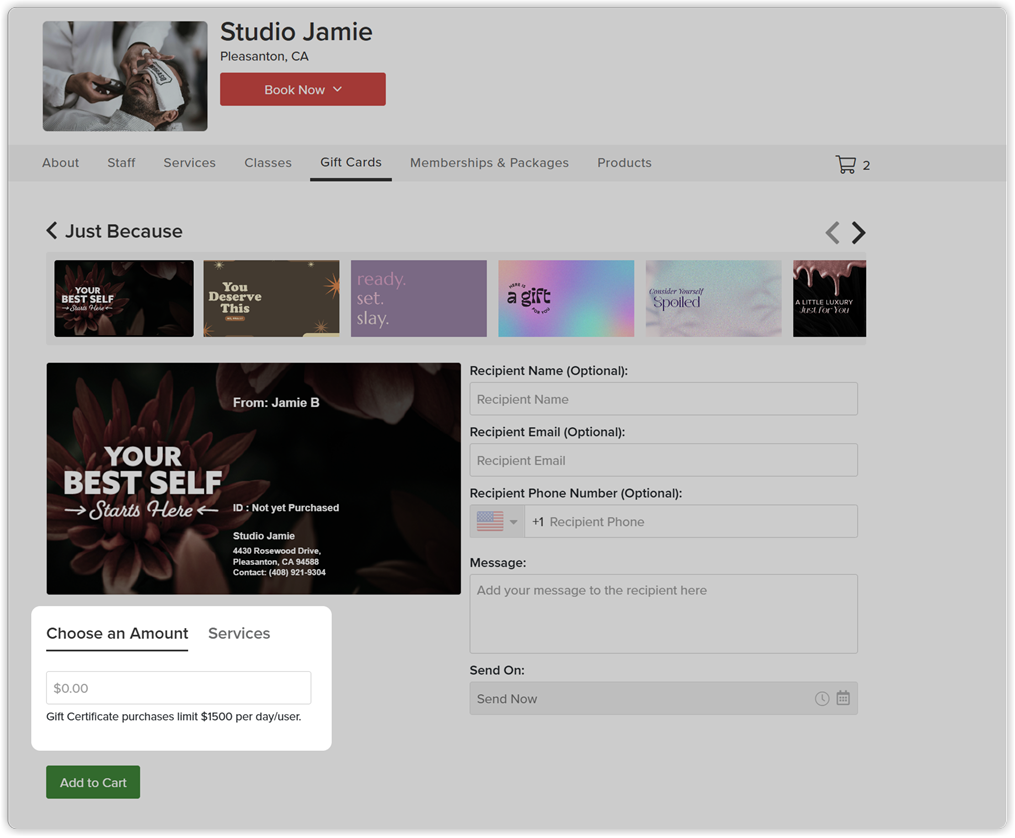Click the $0.00 amount field

[x=179, y=688]
